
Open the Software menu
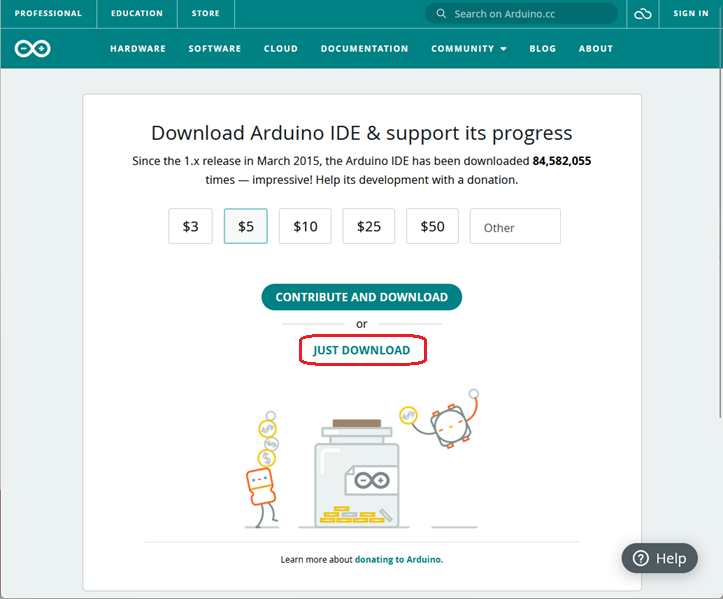214,49
